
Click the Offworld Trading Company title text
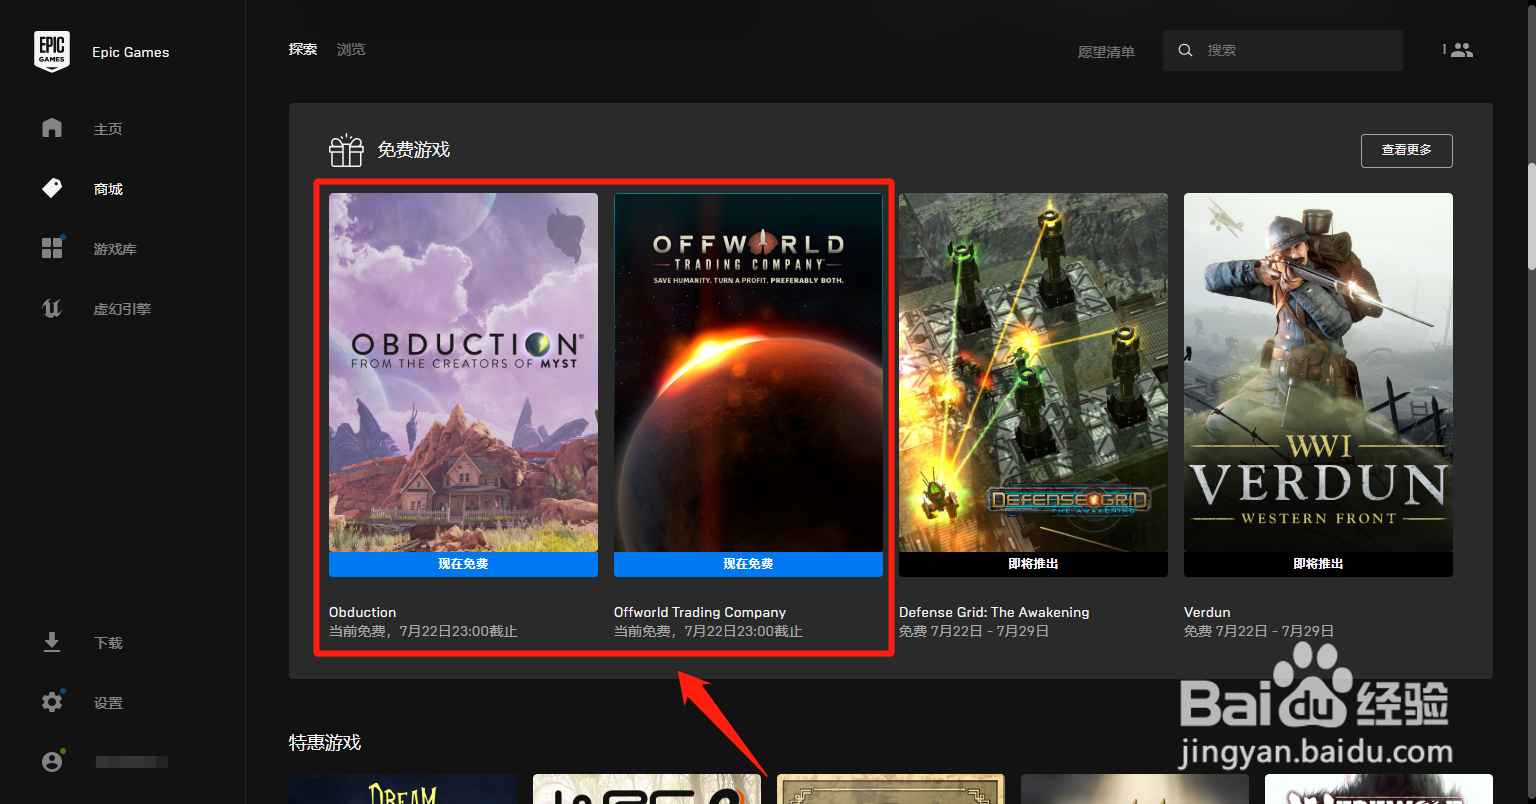pyautogui.click(x=700, y=612)
